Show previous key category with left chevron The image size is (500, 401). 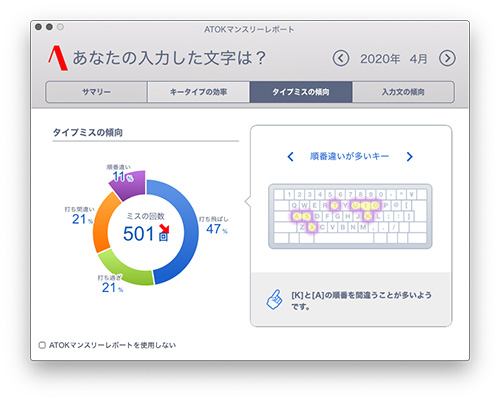[x=291, y=156]
